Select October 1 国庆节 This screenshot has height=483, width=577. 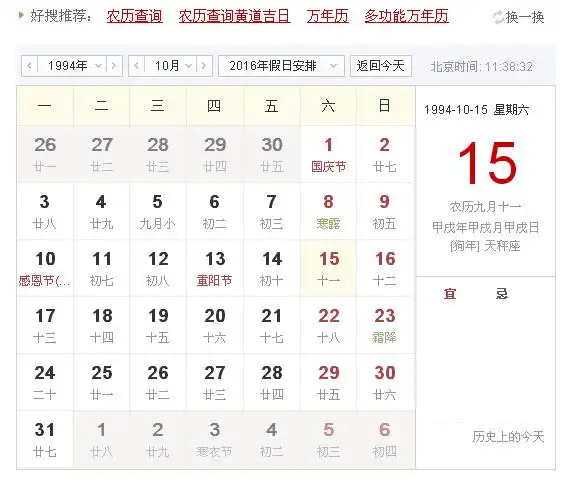click(328, 155)
